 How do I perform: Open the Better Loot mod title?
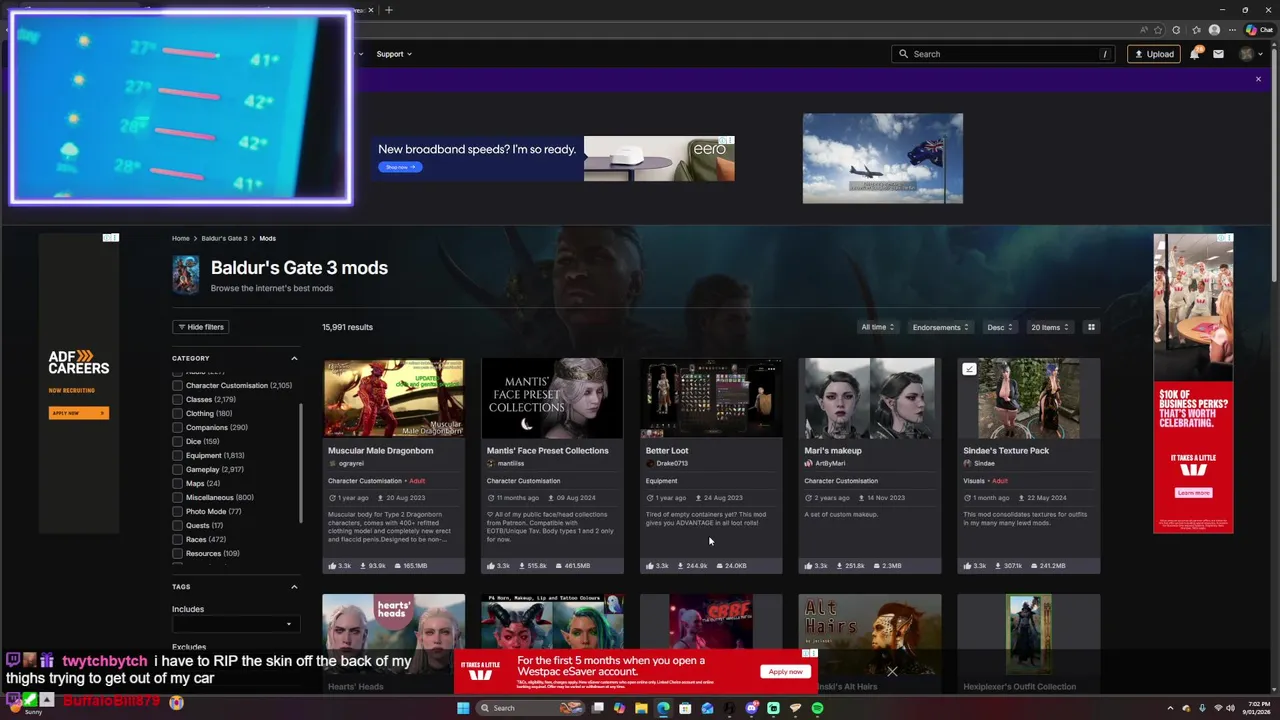tap(666, 451)
